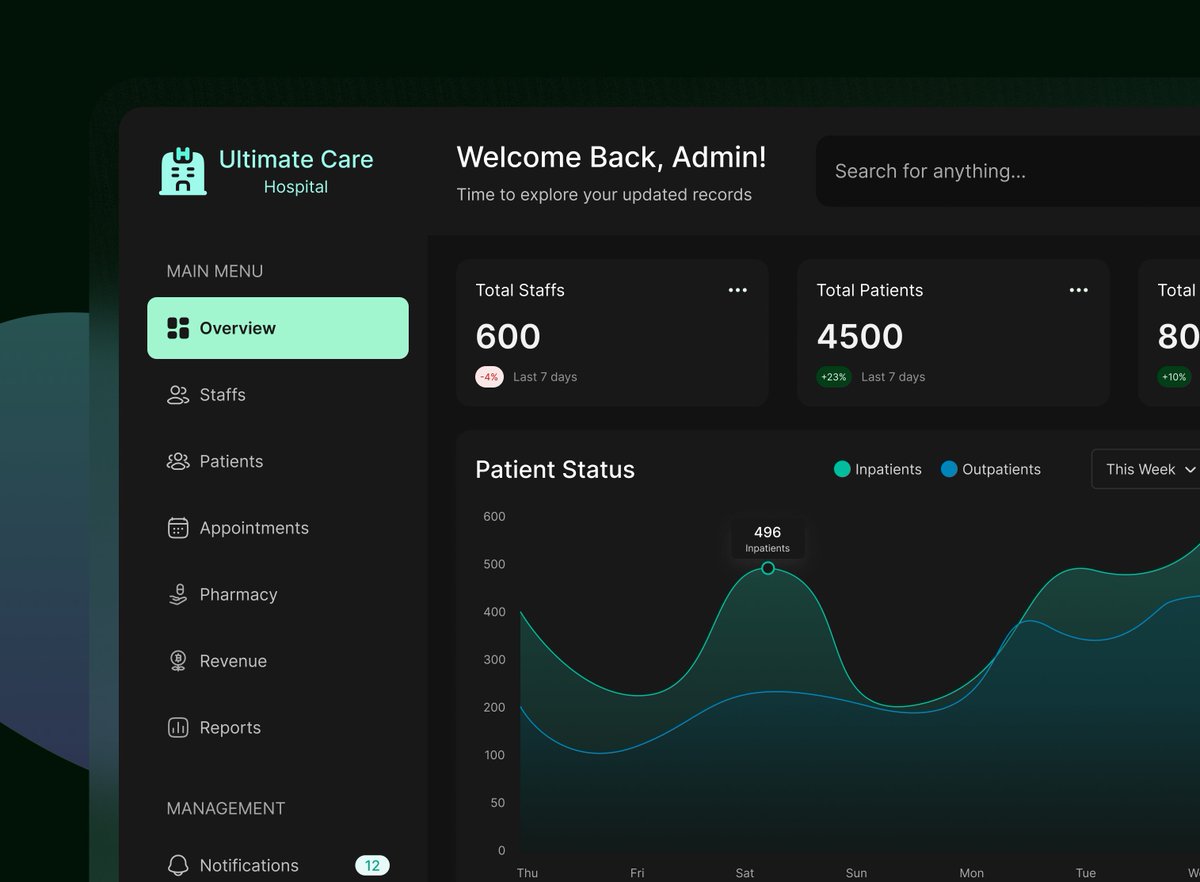The height and width of the screenshot is (882, 1200).
Task: Click the Overview grid icon
Action: (178, 328)
